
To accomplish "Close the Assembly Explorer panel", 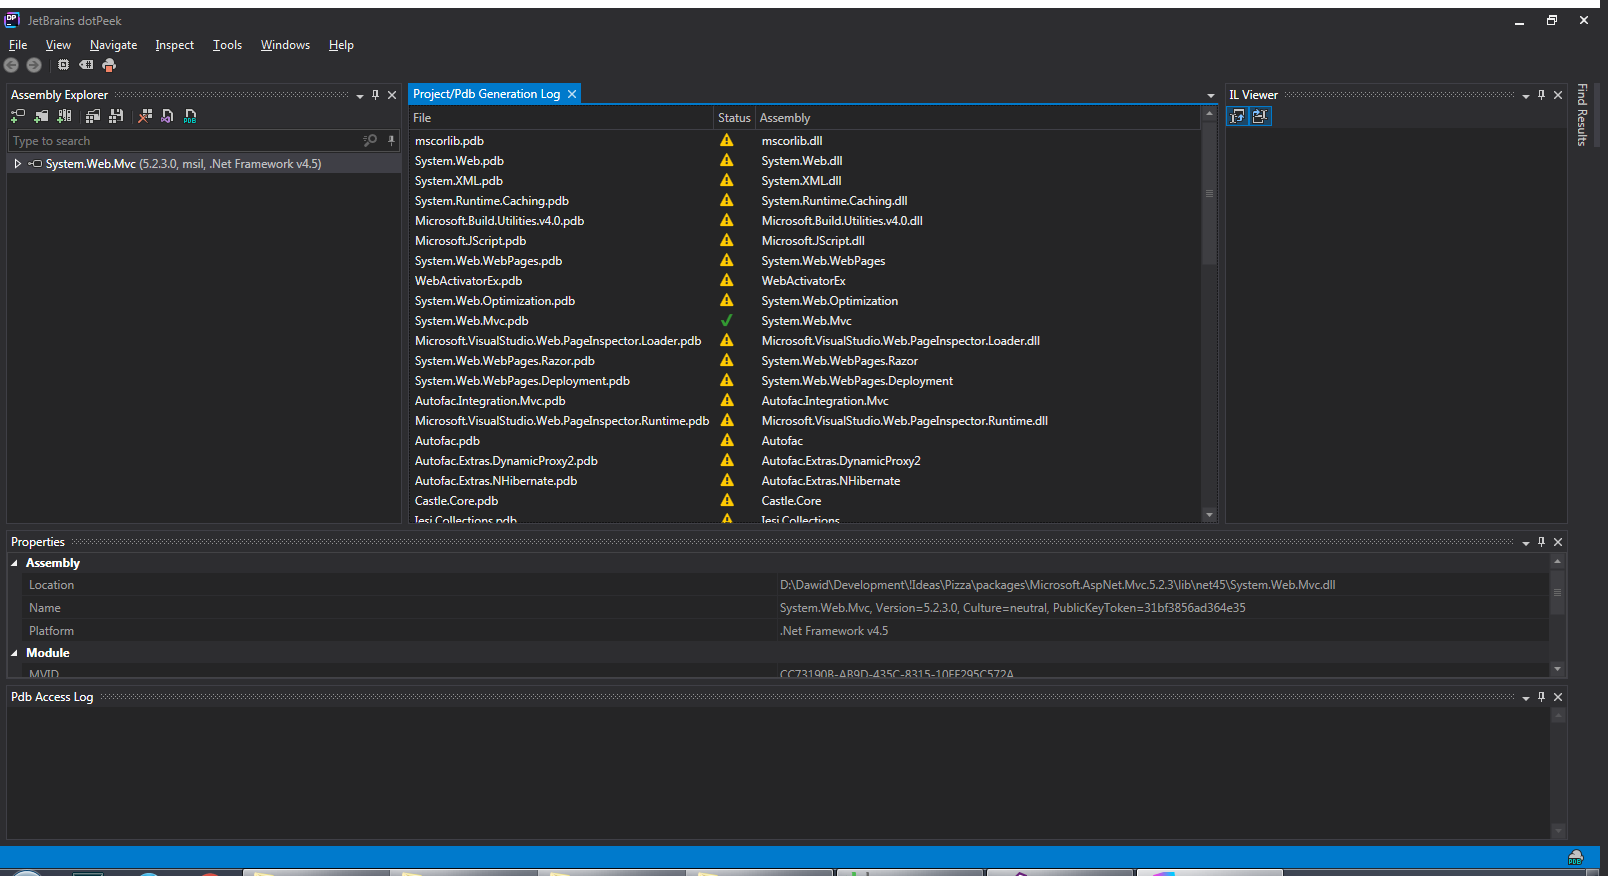I will tap(392, 95).
